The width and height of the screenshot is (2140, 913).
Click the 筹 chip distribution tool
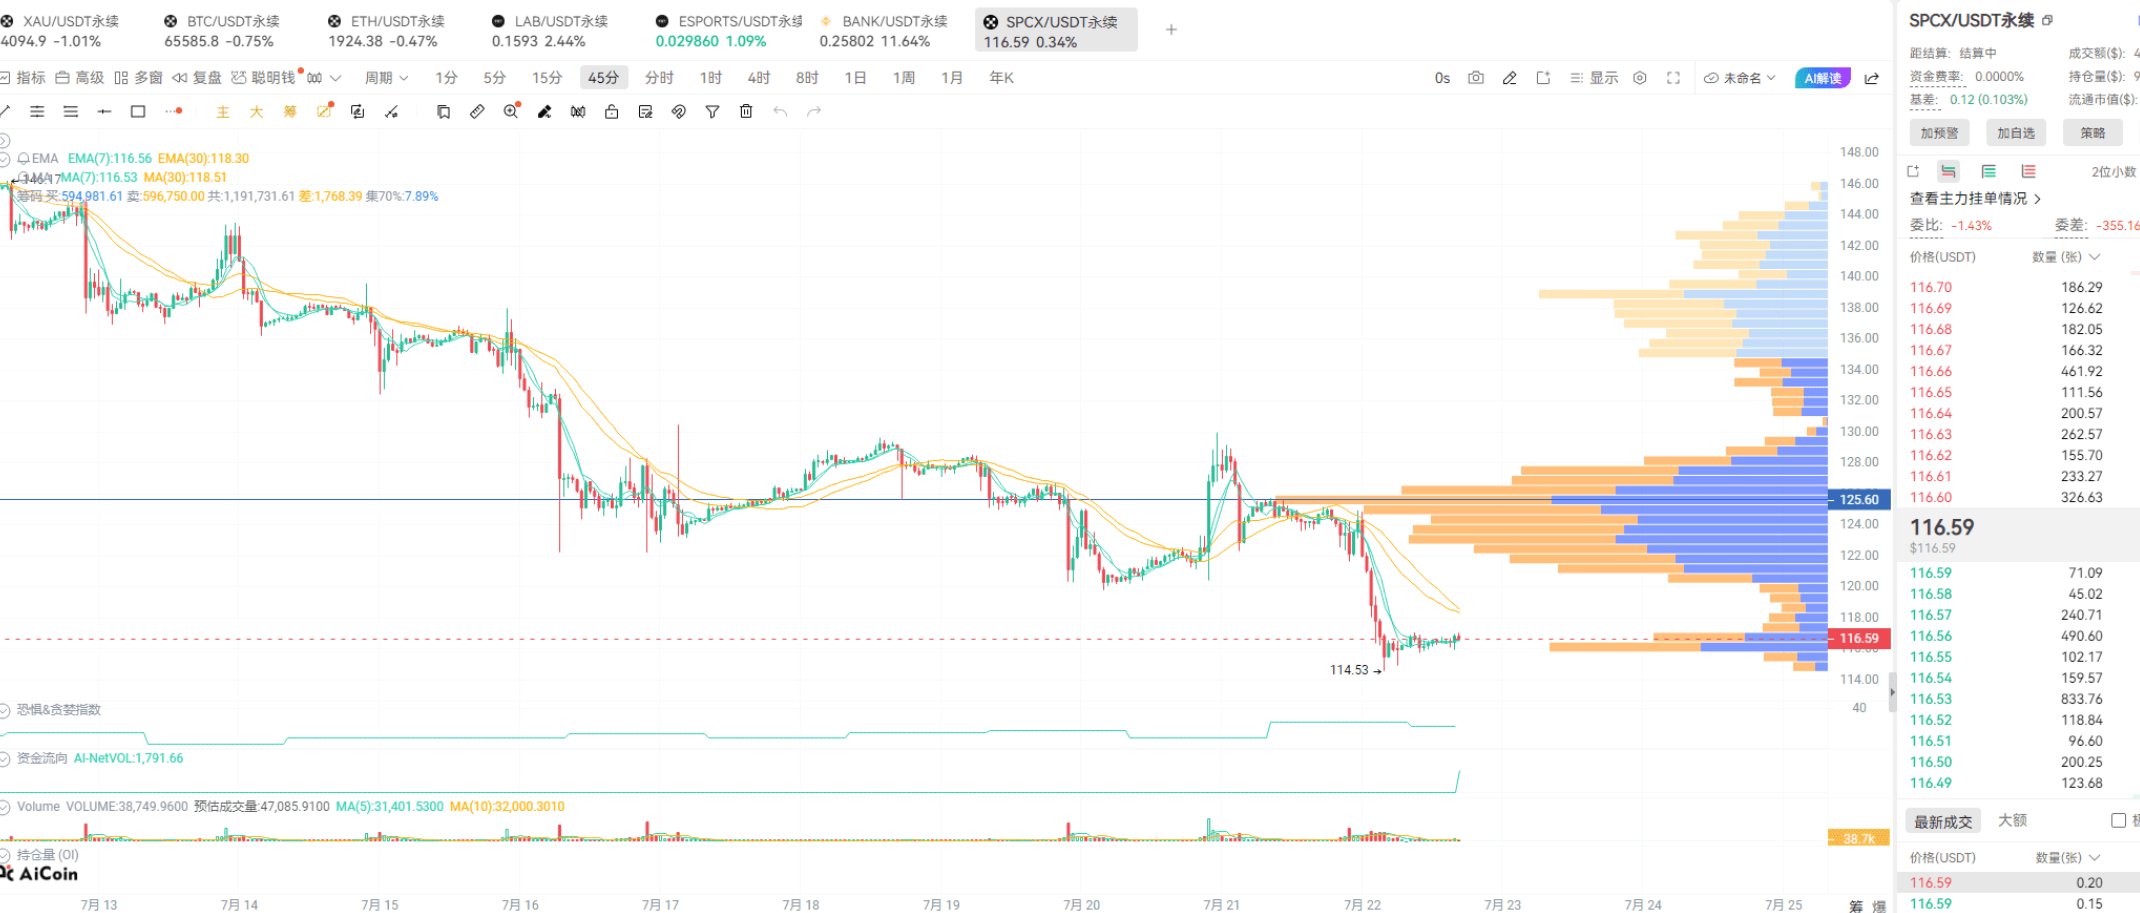290,111
